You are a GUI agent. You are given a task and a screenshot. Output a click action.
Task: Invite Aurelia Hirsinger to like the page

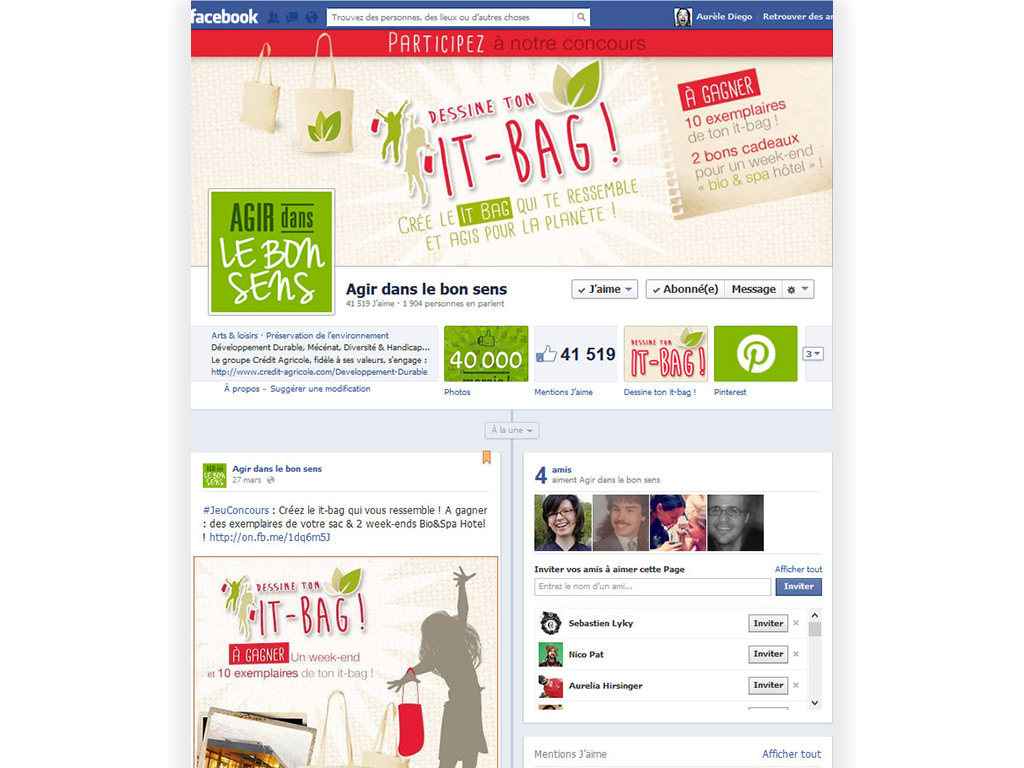coord(768,685)
